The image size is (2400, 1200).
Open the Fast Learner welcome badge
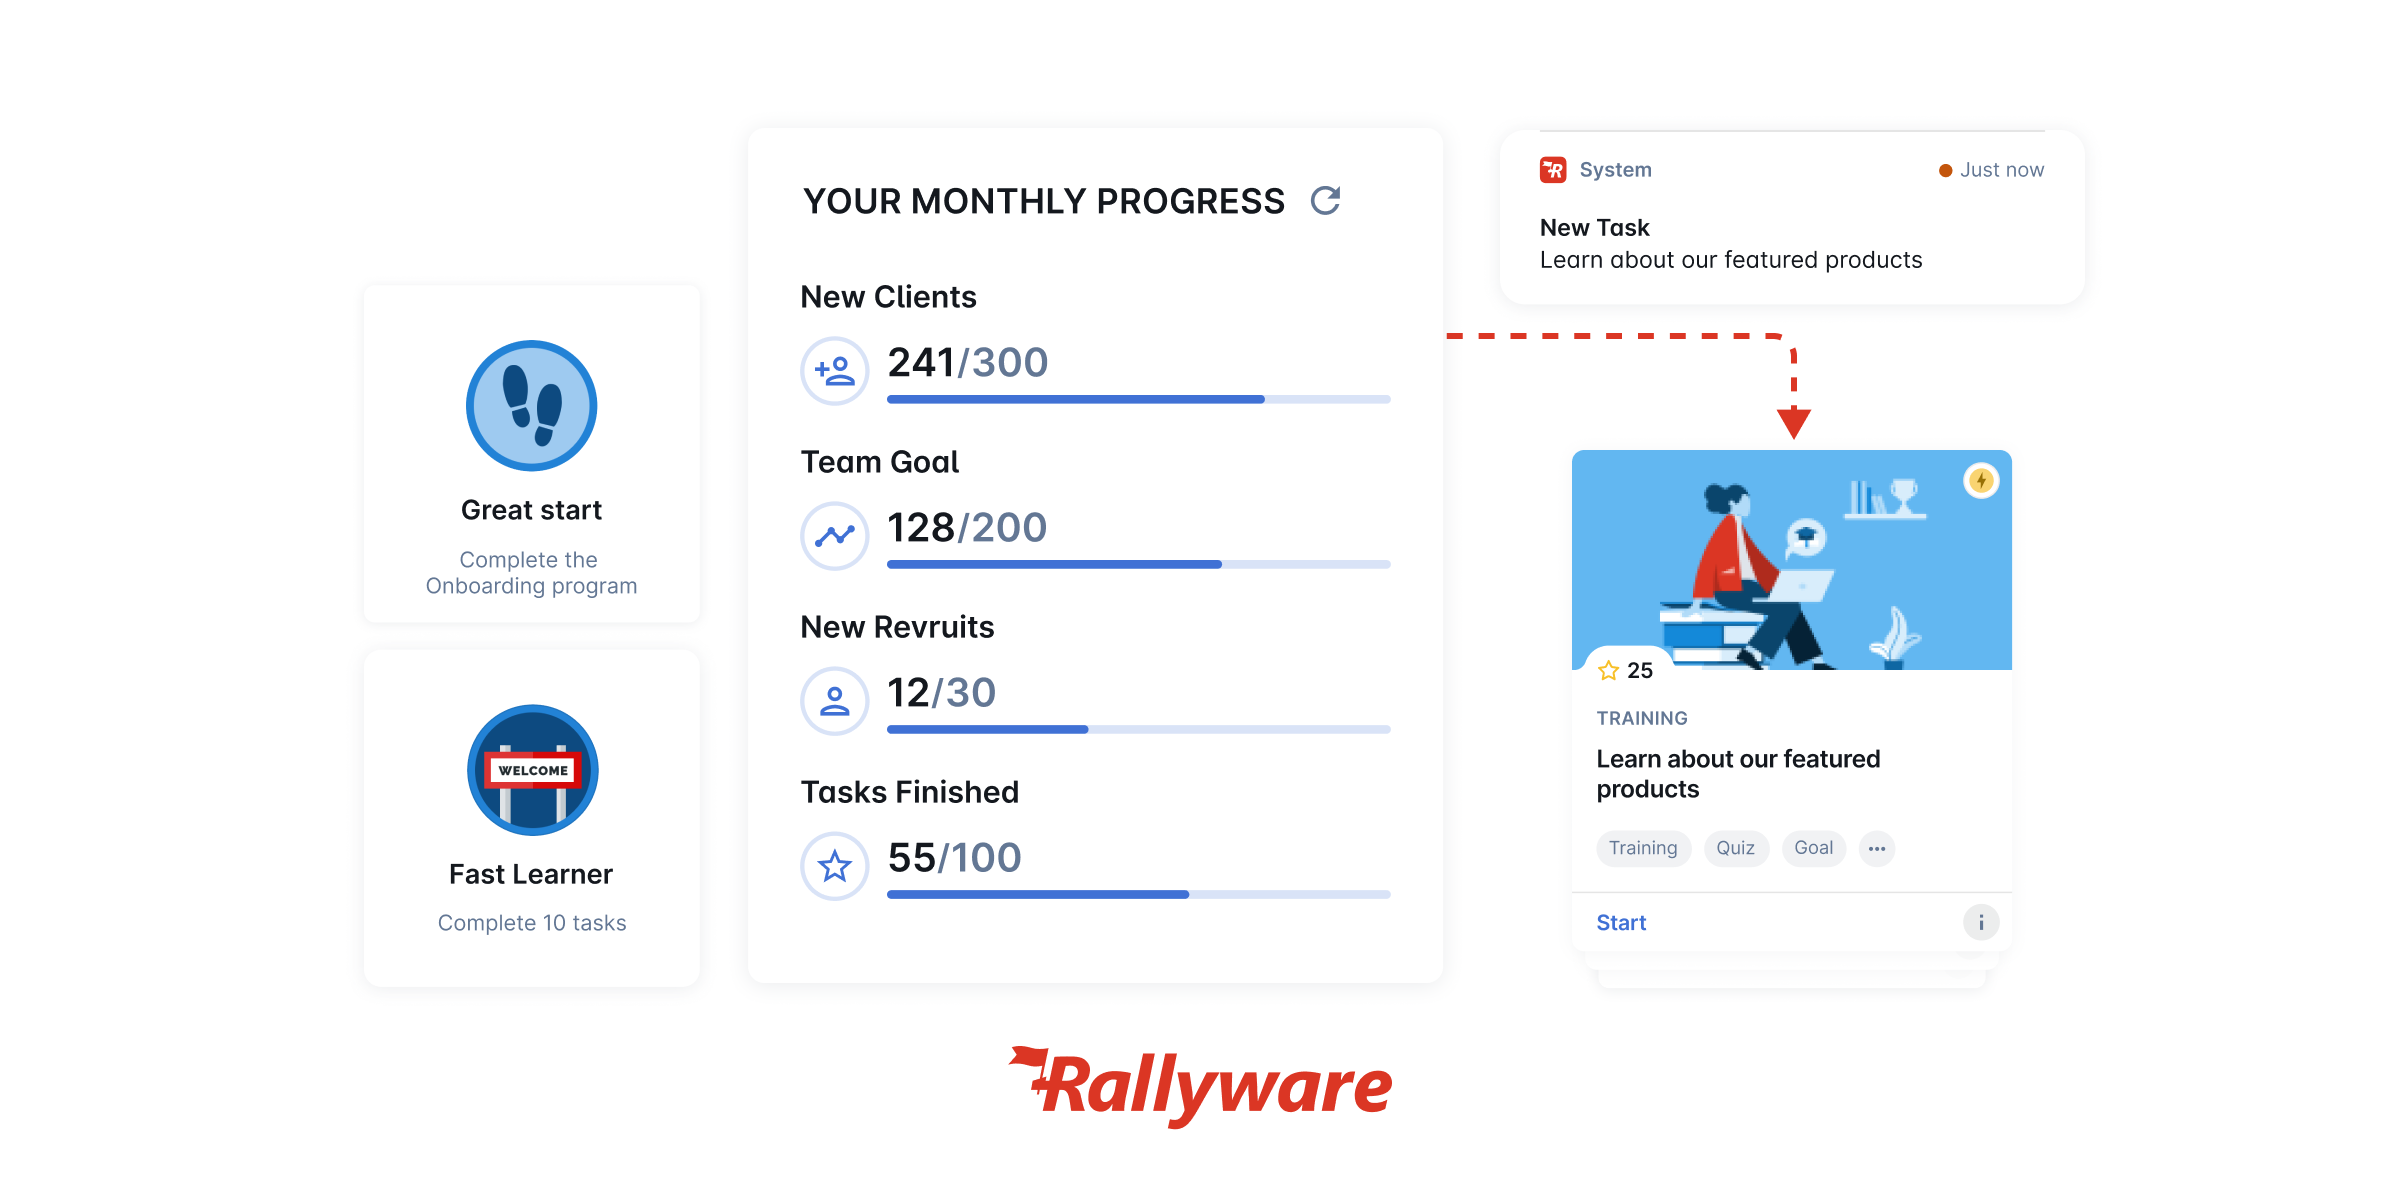[x=532, y=770]
